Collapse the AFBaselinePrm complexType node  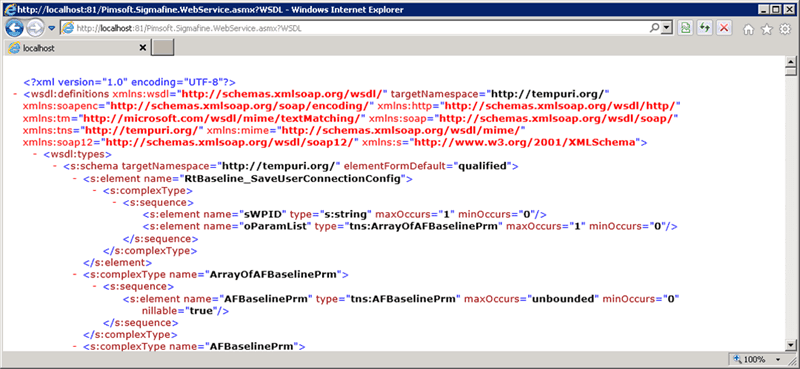(x=75, y=347)
